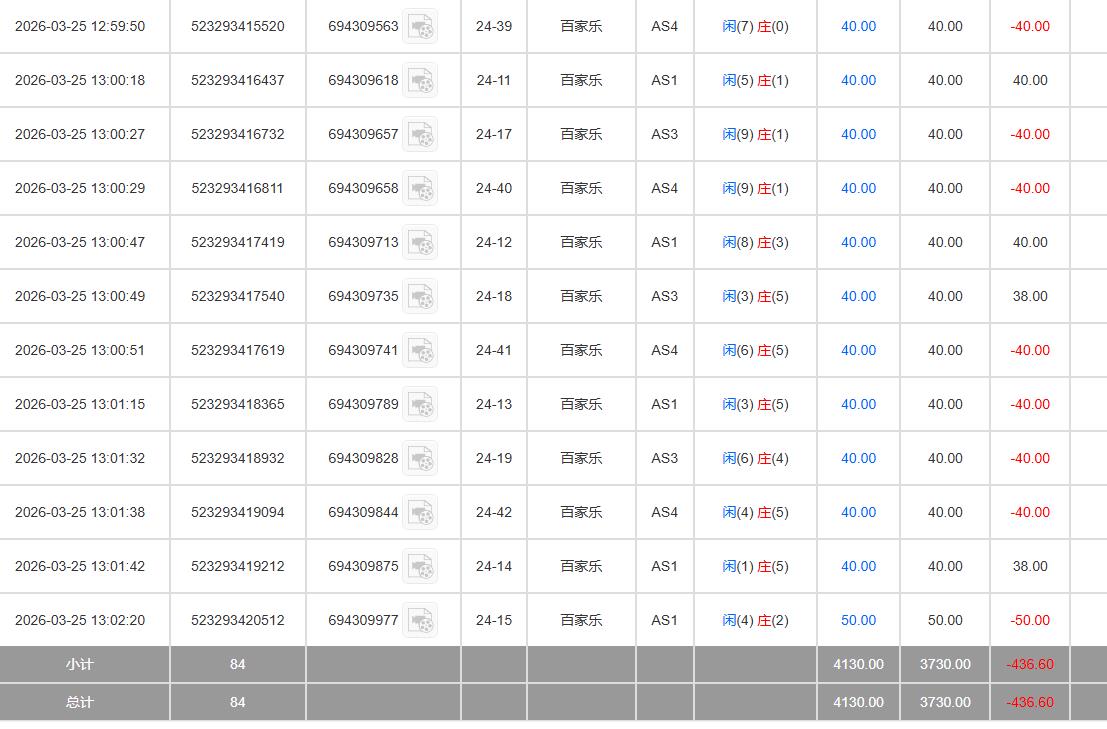Screen dimensions: 1107x729
Task: Click the serial number 523293420512
Action: pos(237,620)
